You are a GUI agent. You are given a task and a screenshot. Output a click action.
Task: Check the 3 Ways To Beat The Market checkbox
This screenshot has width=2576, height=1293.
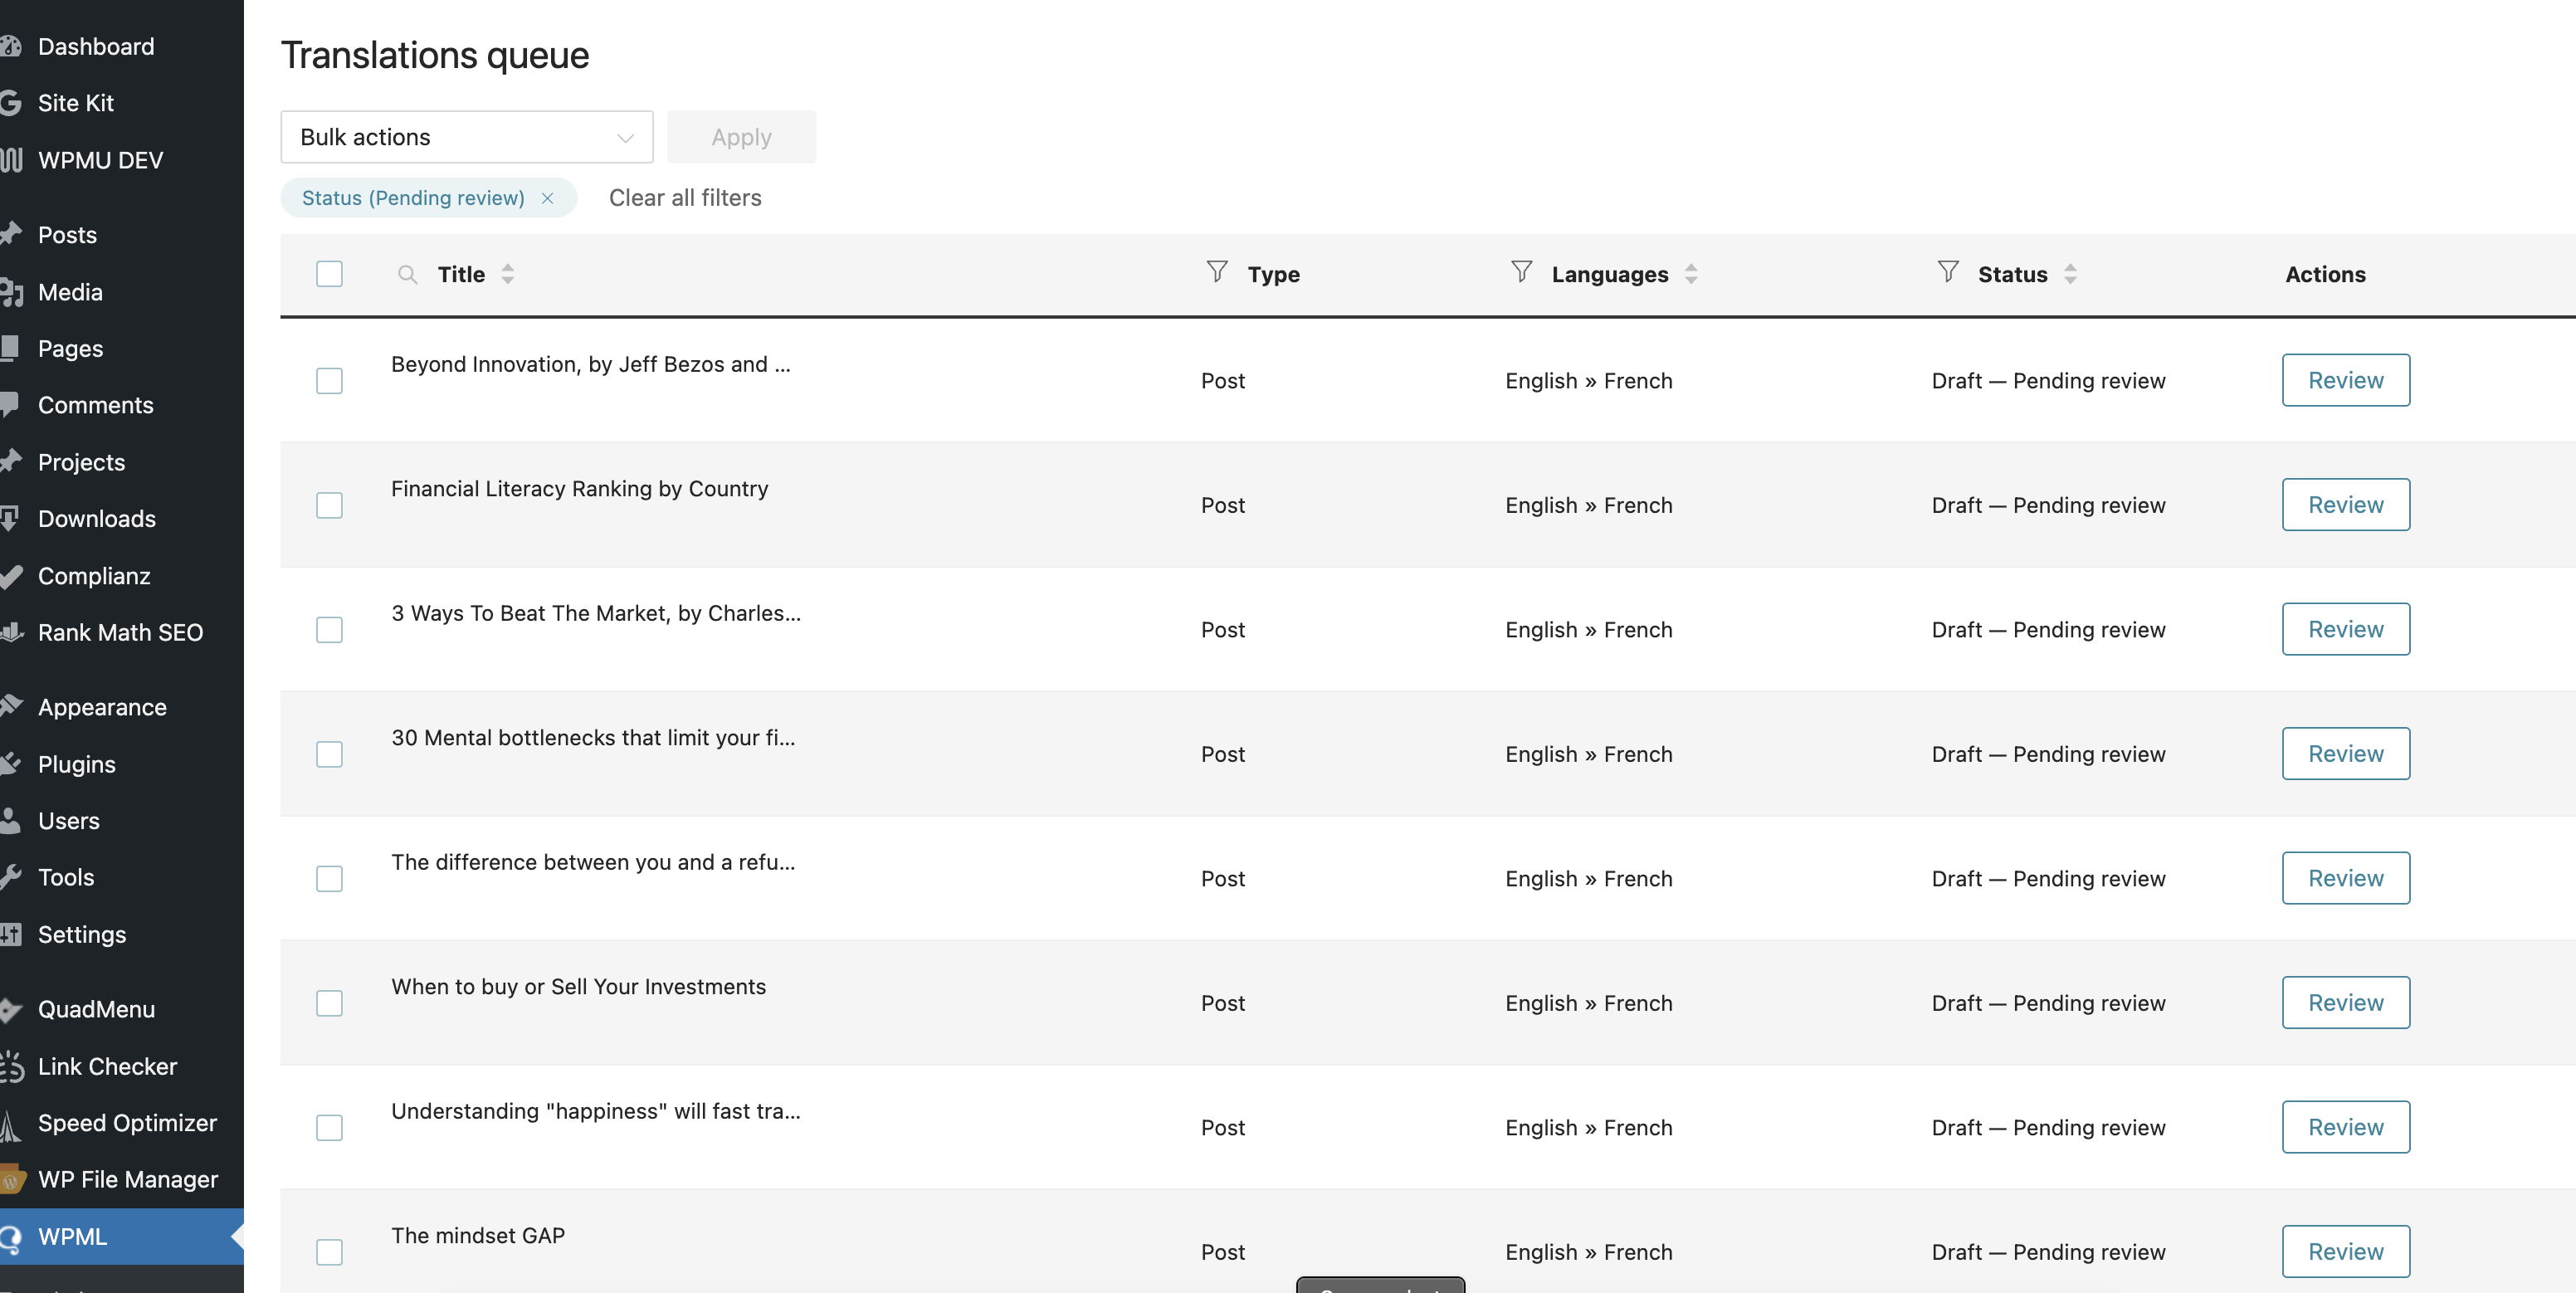tap(329, 630)
